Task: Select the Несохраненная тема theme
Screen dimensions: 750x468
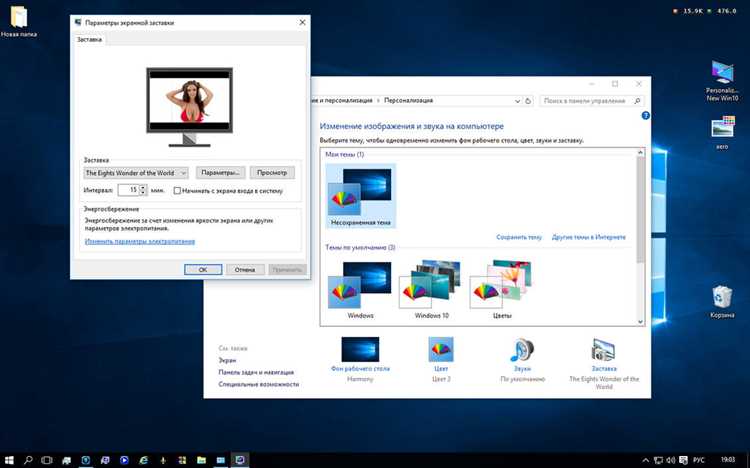Action: tap(361, 196)
